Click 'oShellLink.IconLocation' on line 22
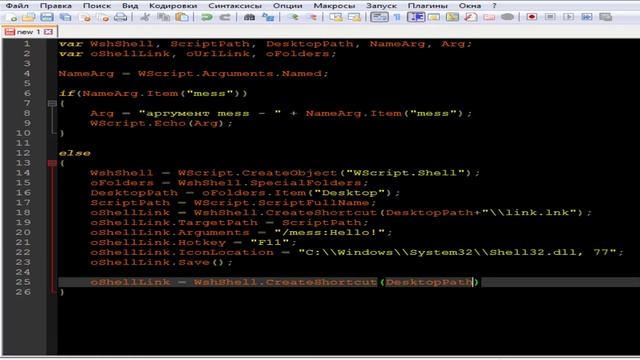This screenshot has width=640, height=360. [x=182, y=252]
